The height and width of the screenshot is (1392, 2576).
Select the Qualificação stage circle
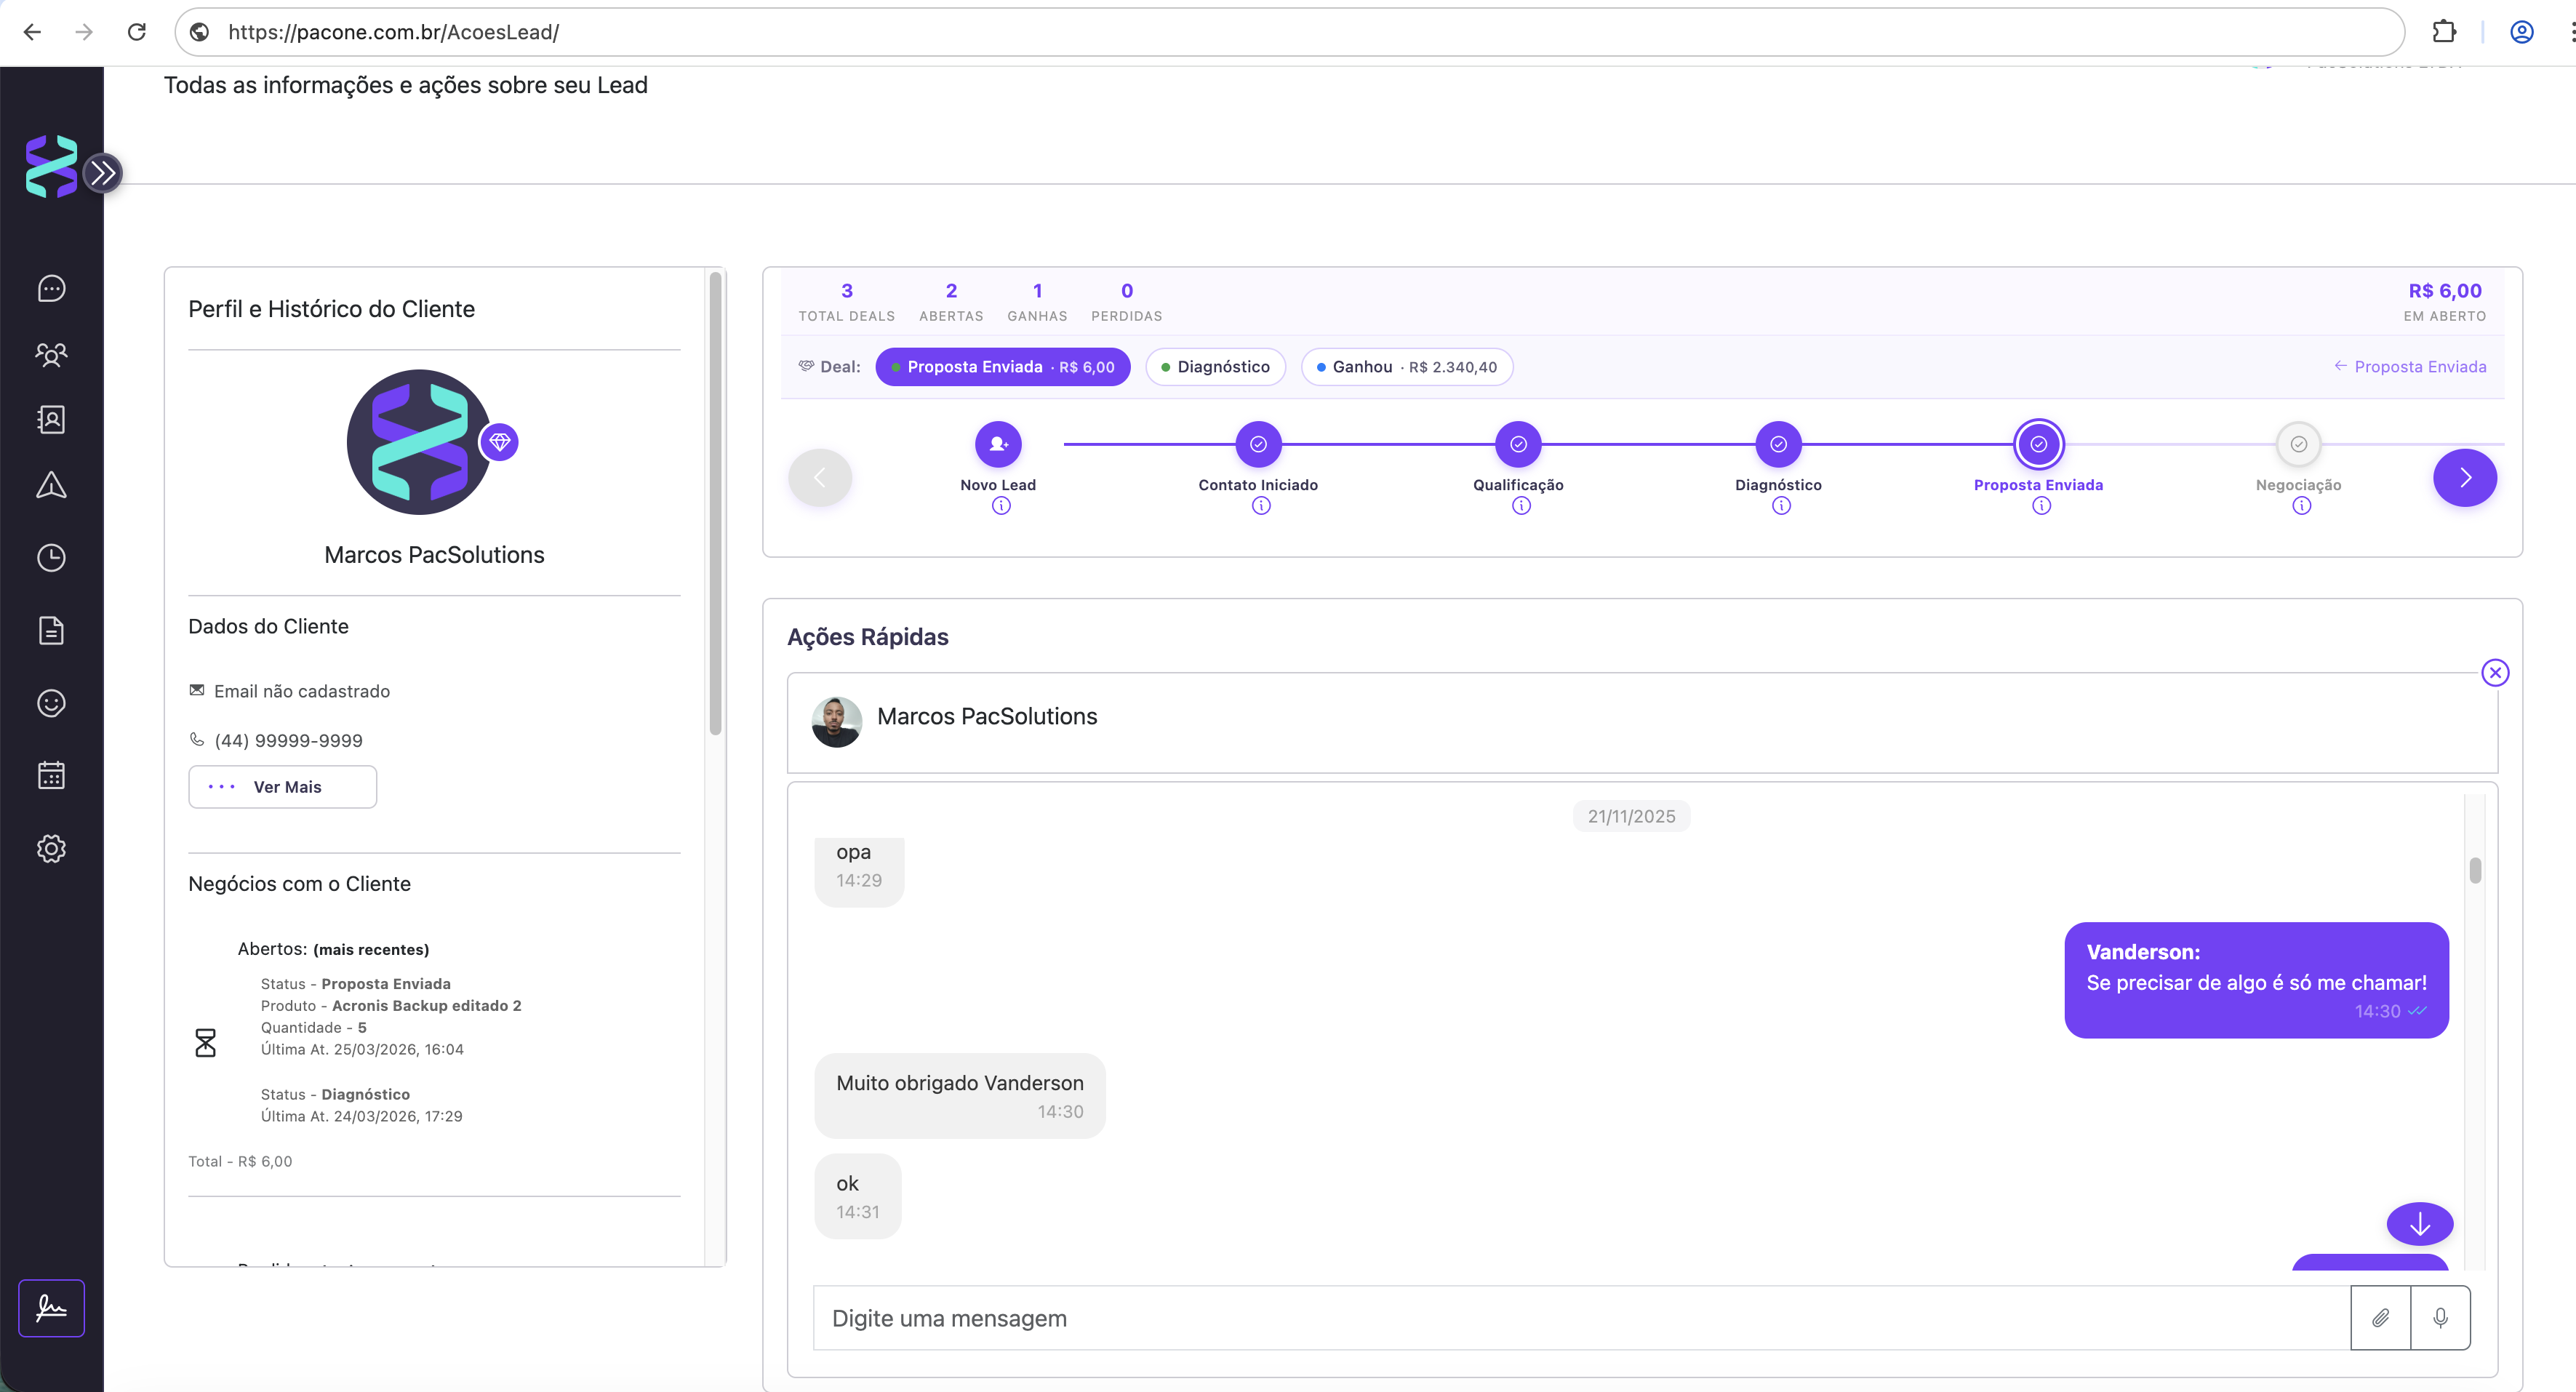tap(1518, 444)
